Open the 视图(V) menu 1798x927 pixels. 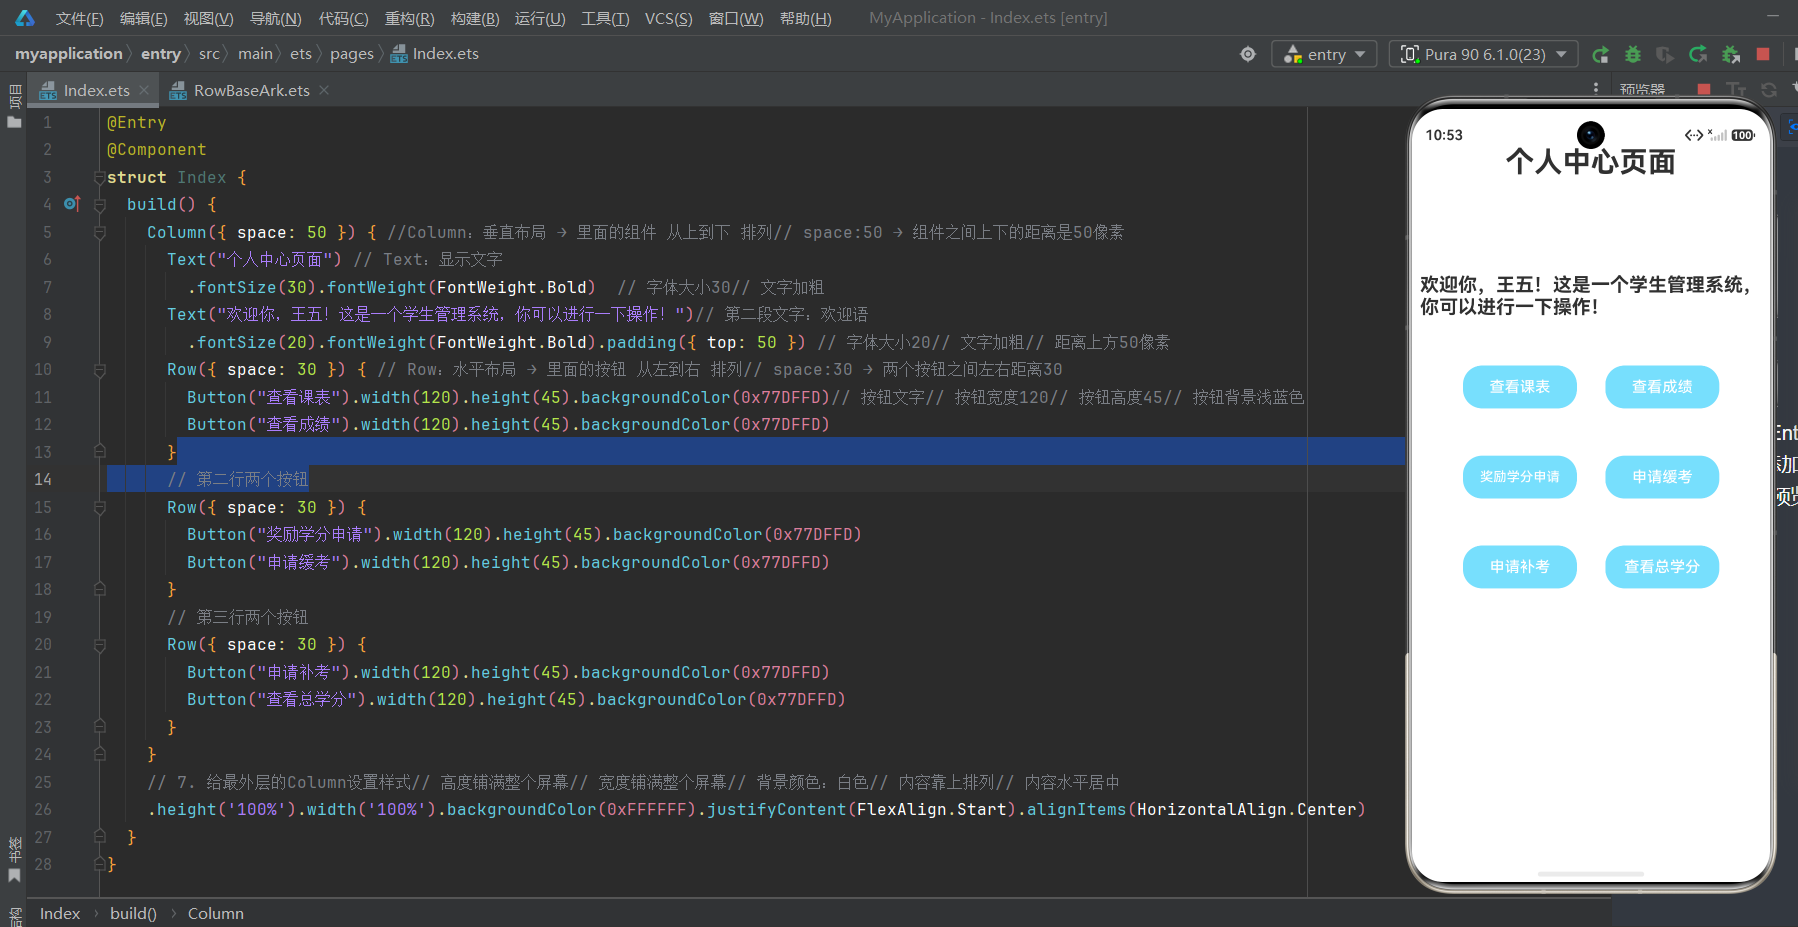point(208,18)
